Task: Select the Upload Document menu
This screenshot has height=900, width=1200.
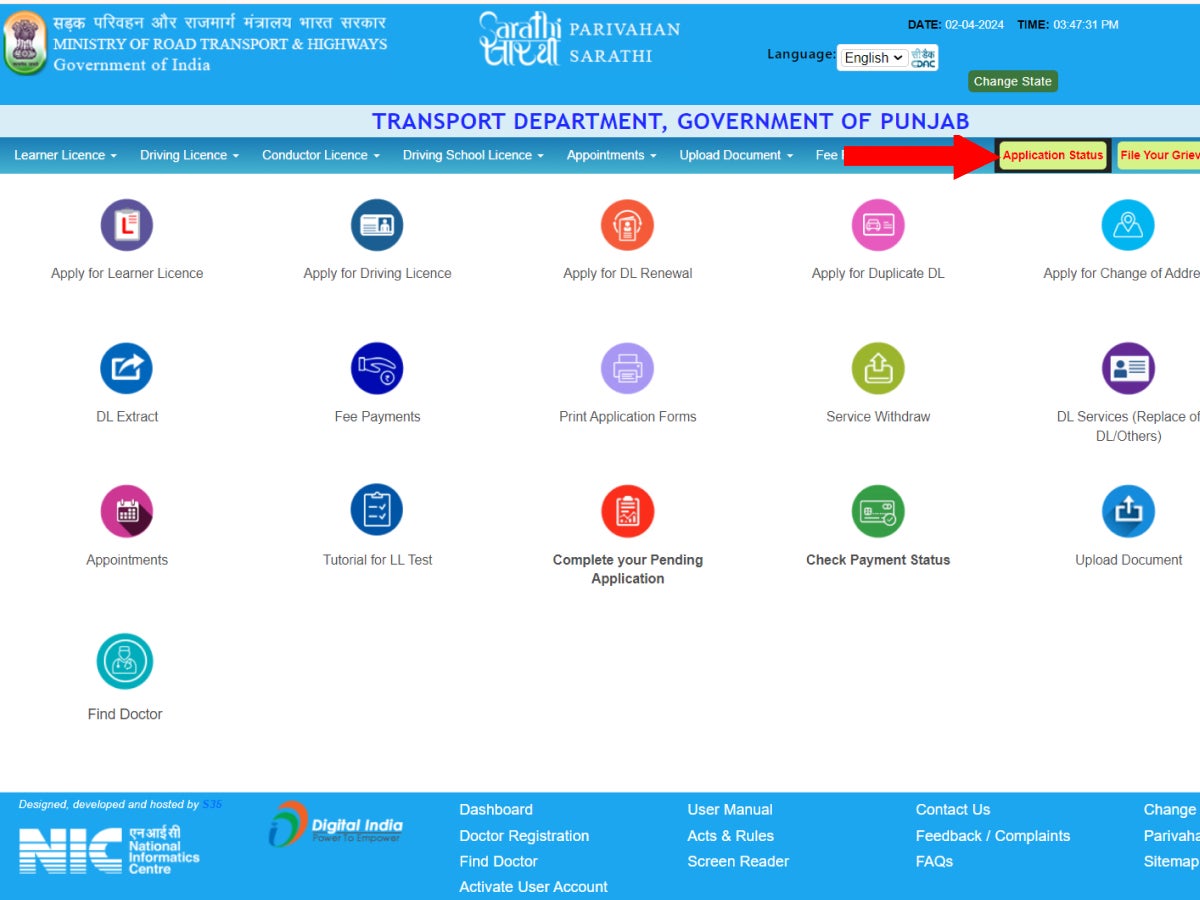Action: 736,155
